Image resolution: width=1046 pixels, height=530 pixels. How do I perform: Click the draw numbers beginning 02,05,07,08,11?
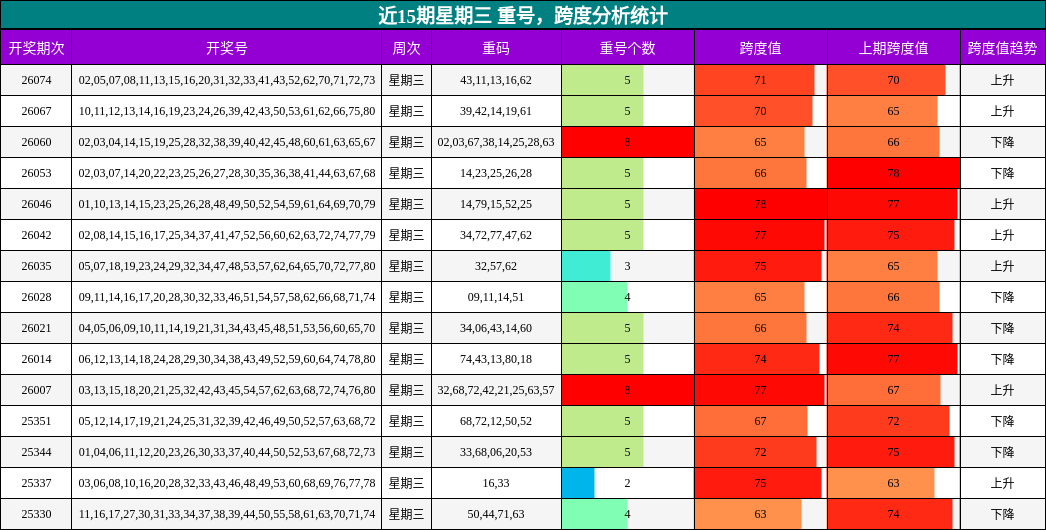(227, 80)
